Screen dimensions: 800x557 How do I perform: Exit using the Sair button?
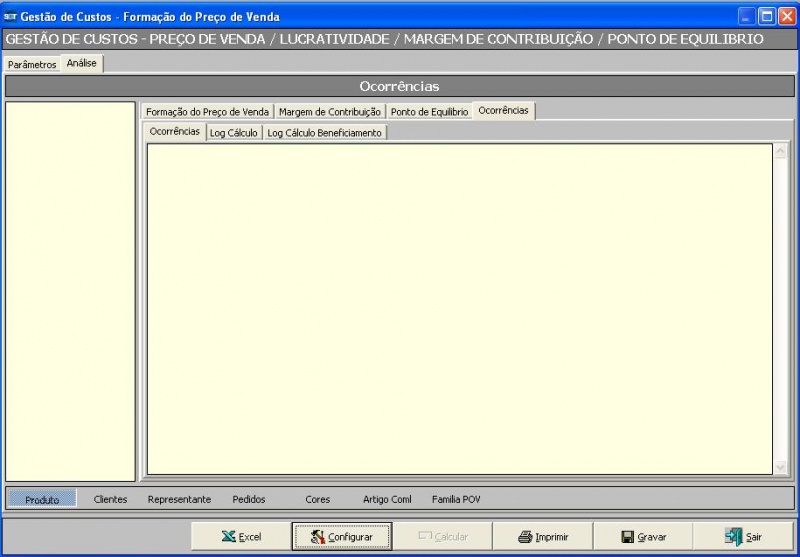pos(743,537)
